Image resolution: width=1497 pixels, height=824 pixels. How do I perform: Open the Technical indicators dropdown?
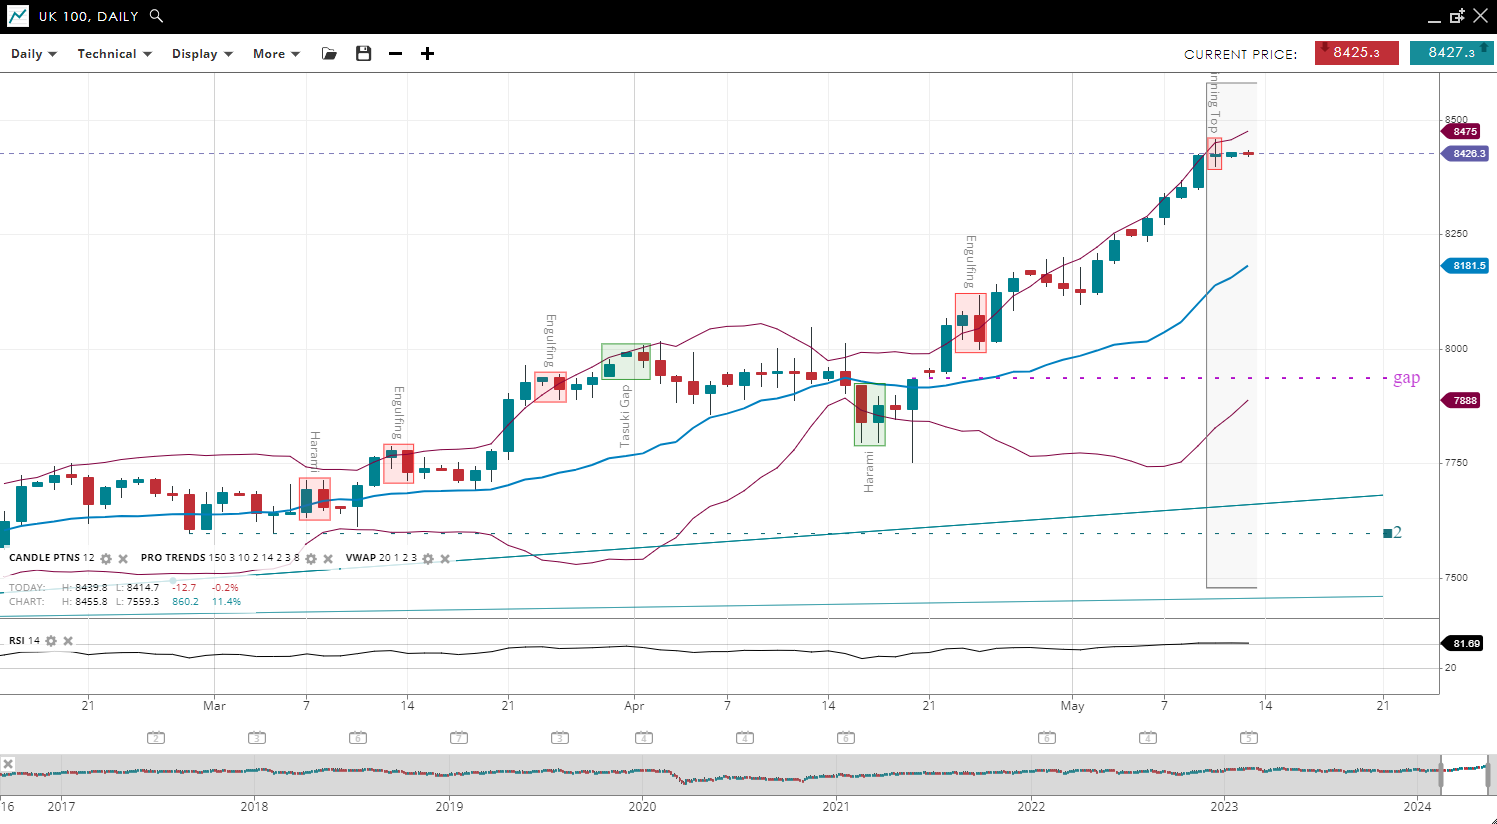tap(114, 54)
